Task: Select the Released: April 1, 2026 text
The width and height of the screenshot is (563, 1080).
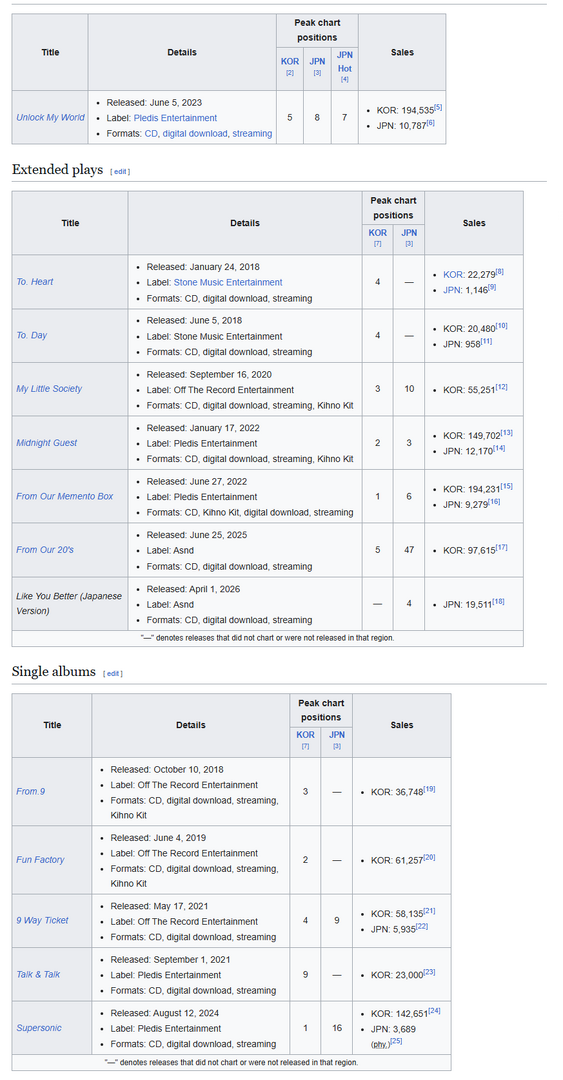Action: (x=194, y=589)
